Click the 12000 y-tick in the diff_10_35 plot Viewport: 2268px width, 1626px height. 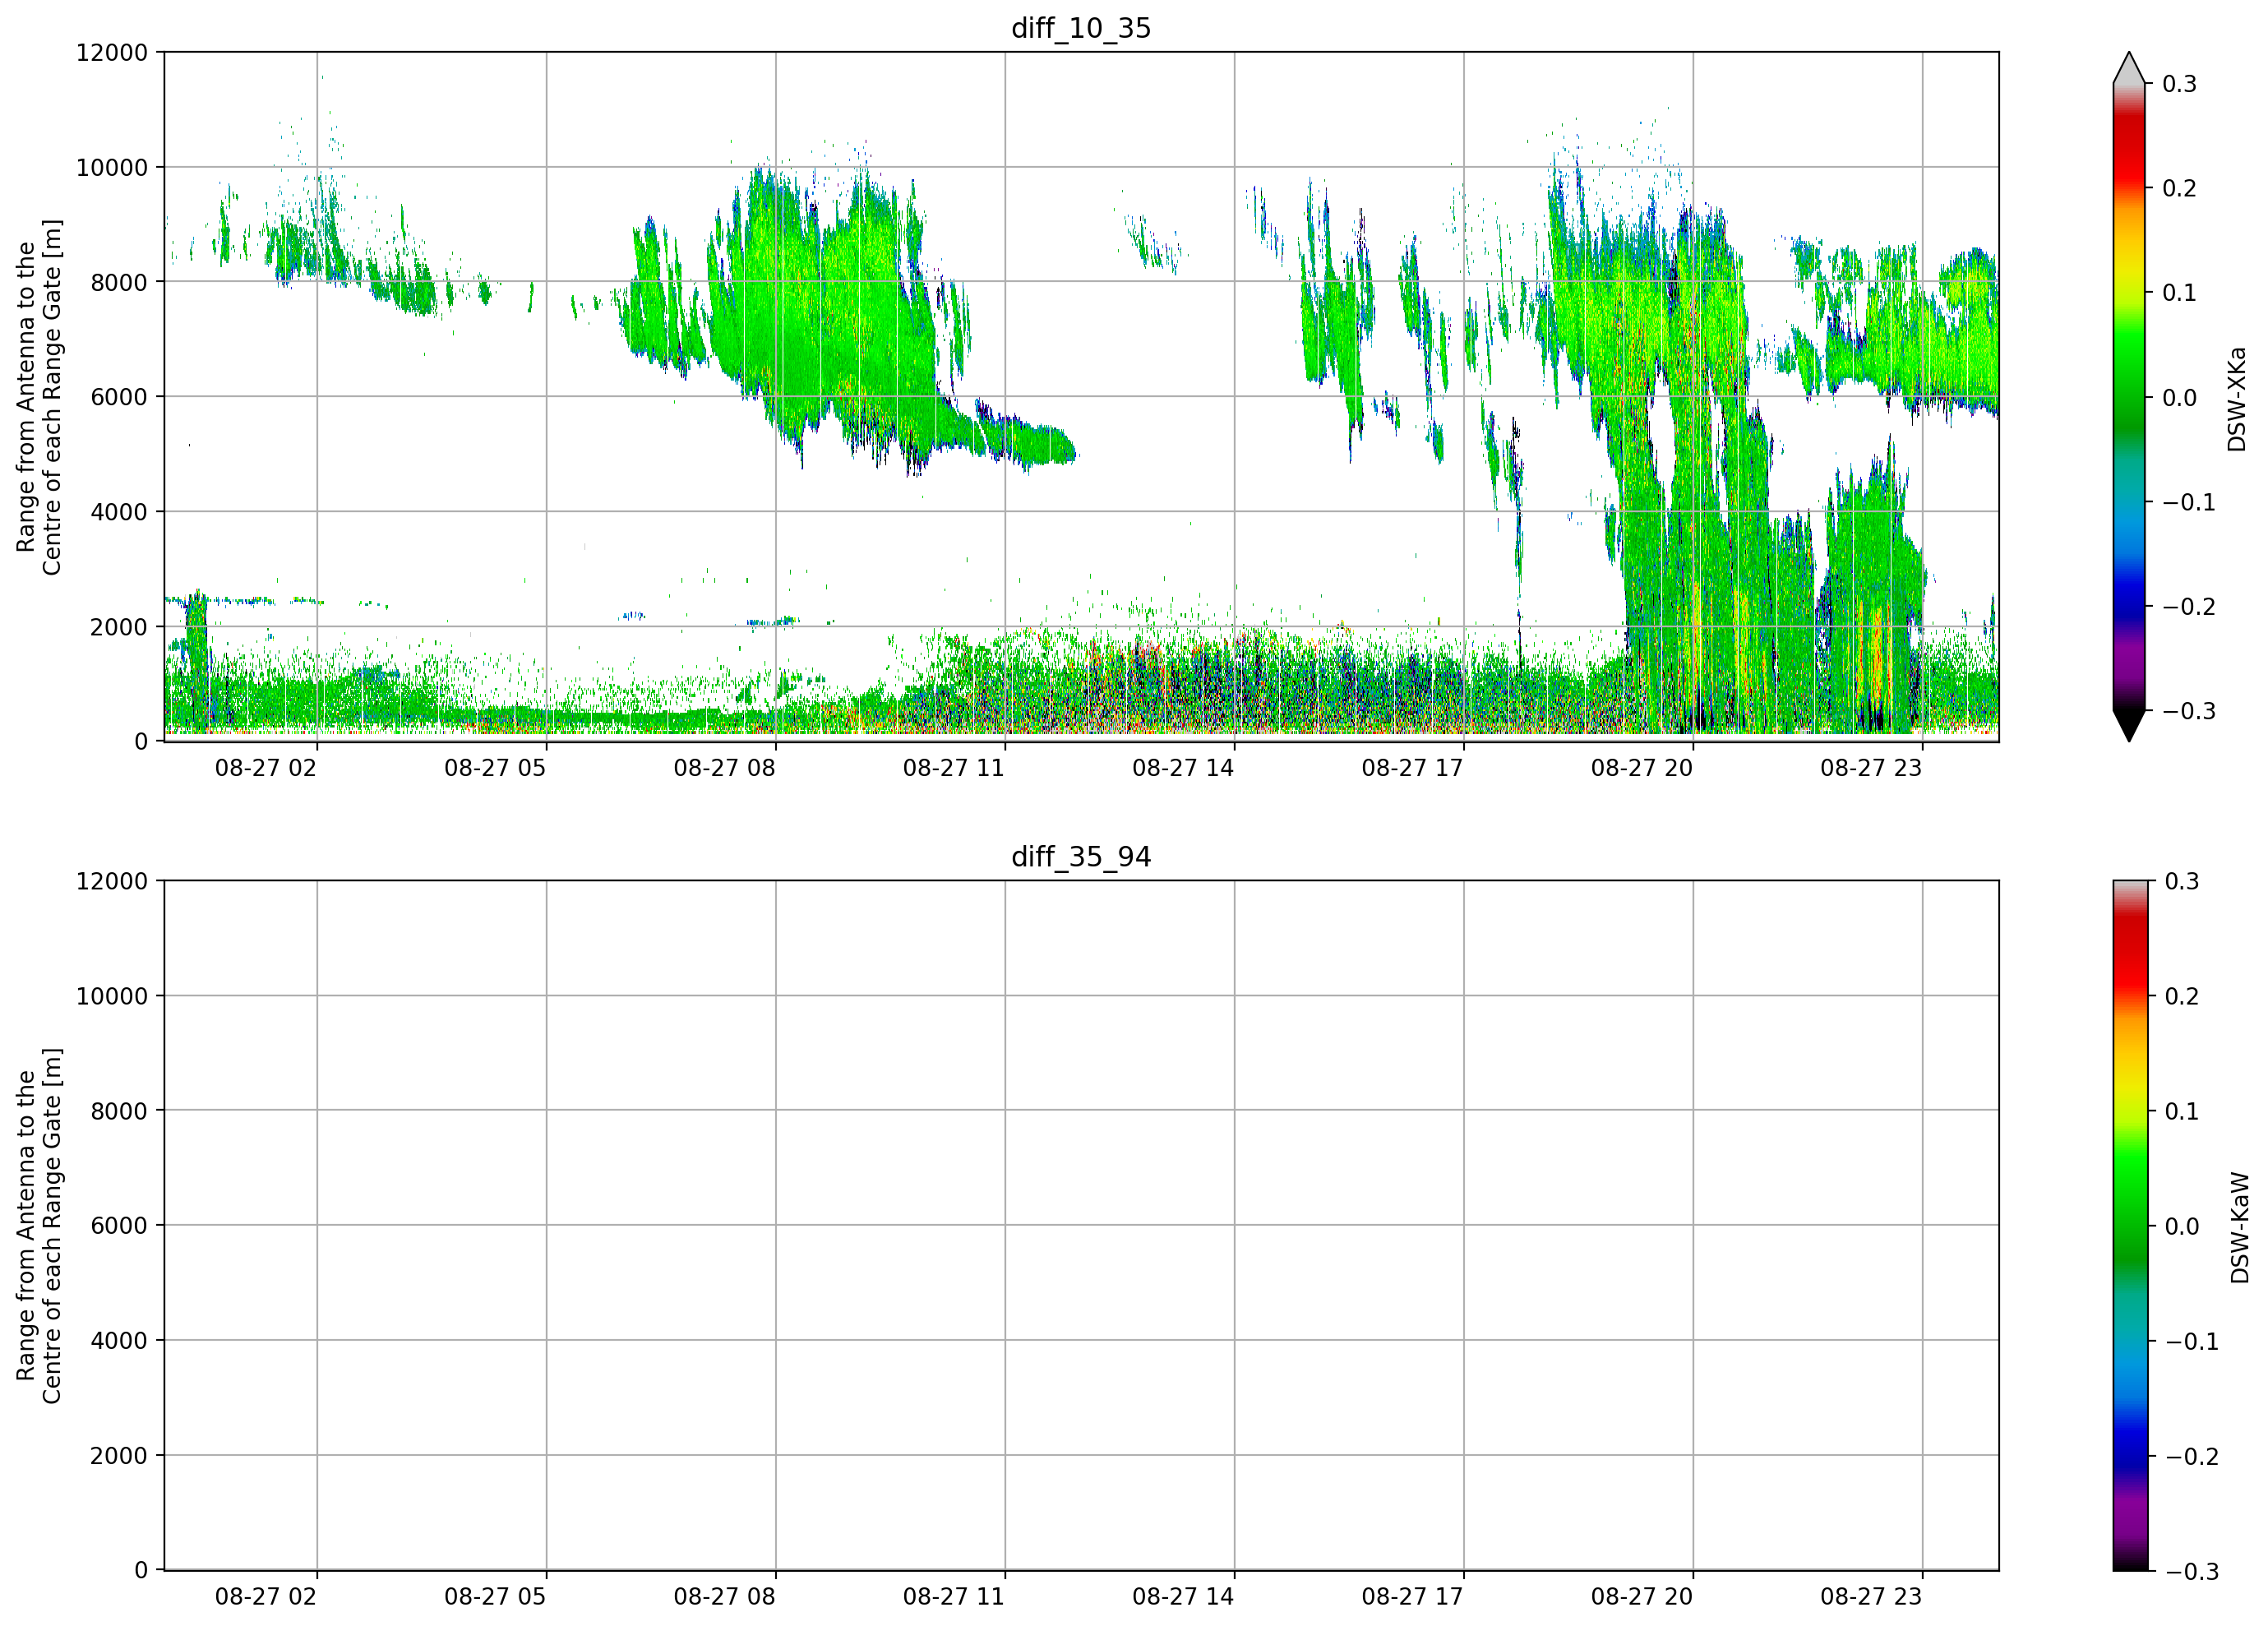click(112, 52)
